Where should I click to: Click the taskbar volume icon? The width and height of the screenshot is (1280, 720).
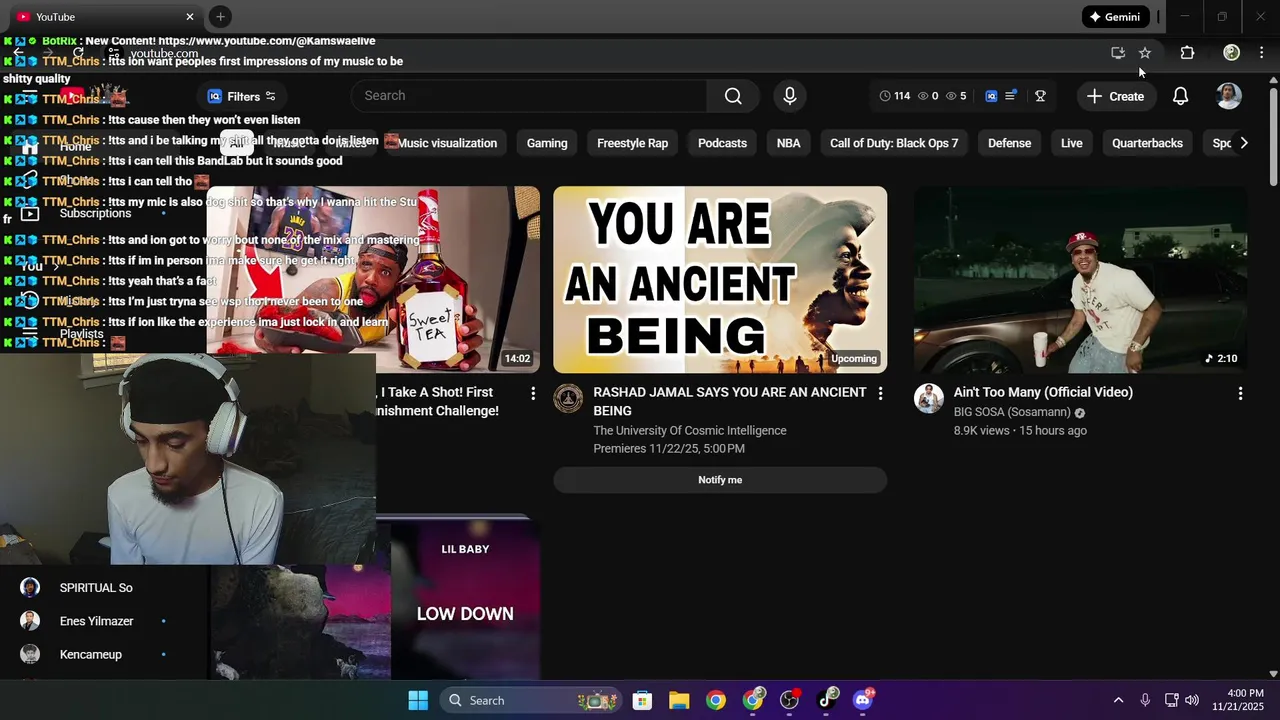tap(1191, 700)
